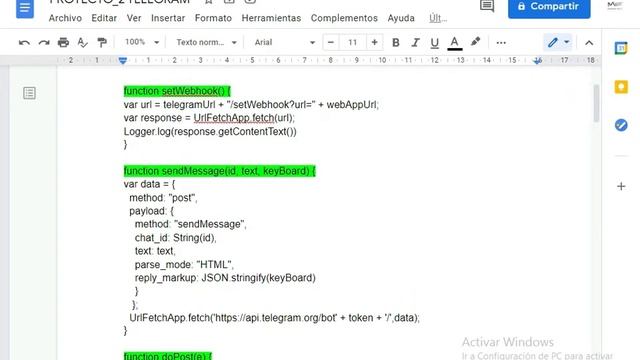640x360 pixels.
Task: Click the font size field showing 11
Action: pos(352,42)
